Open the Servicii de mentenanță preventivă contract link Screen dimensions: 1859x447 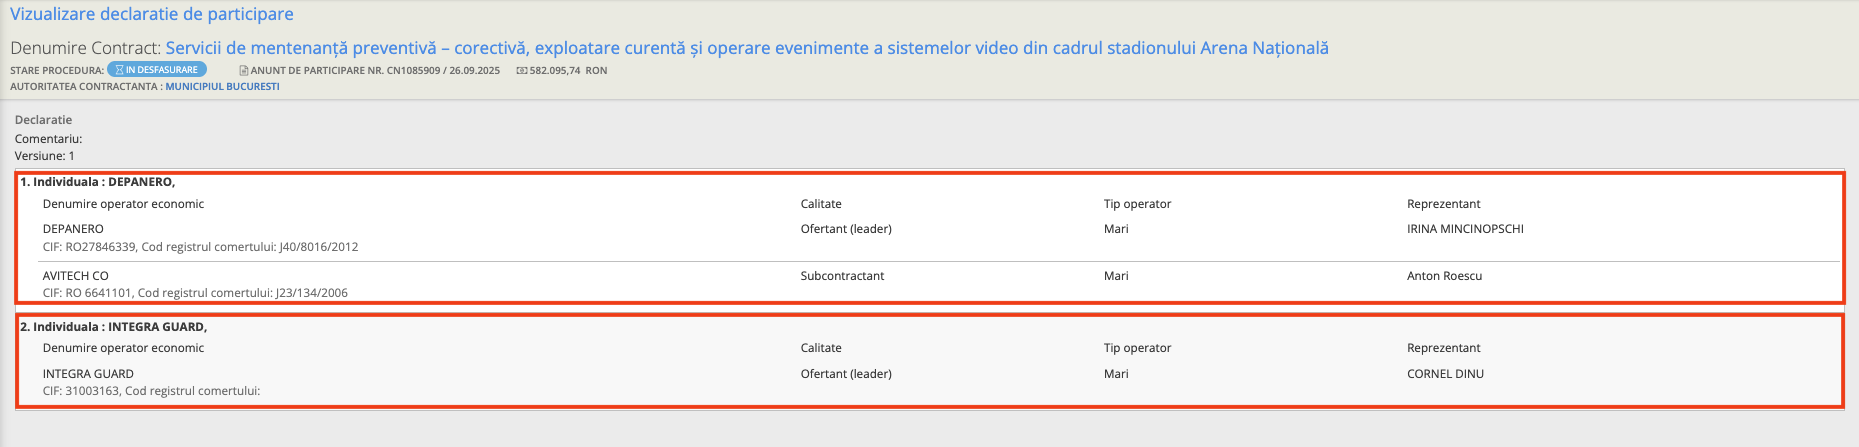point(746,48)
